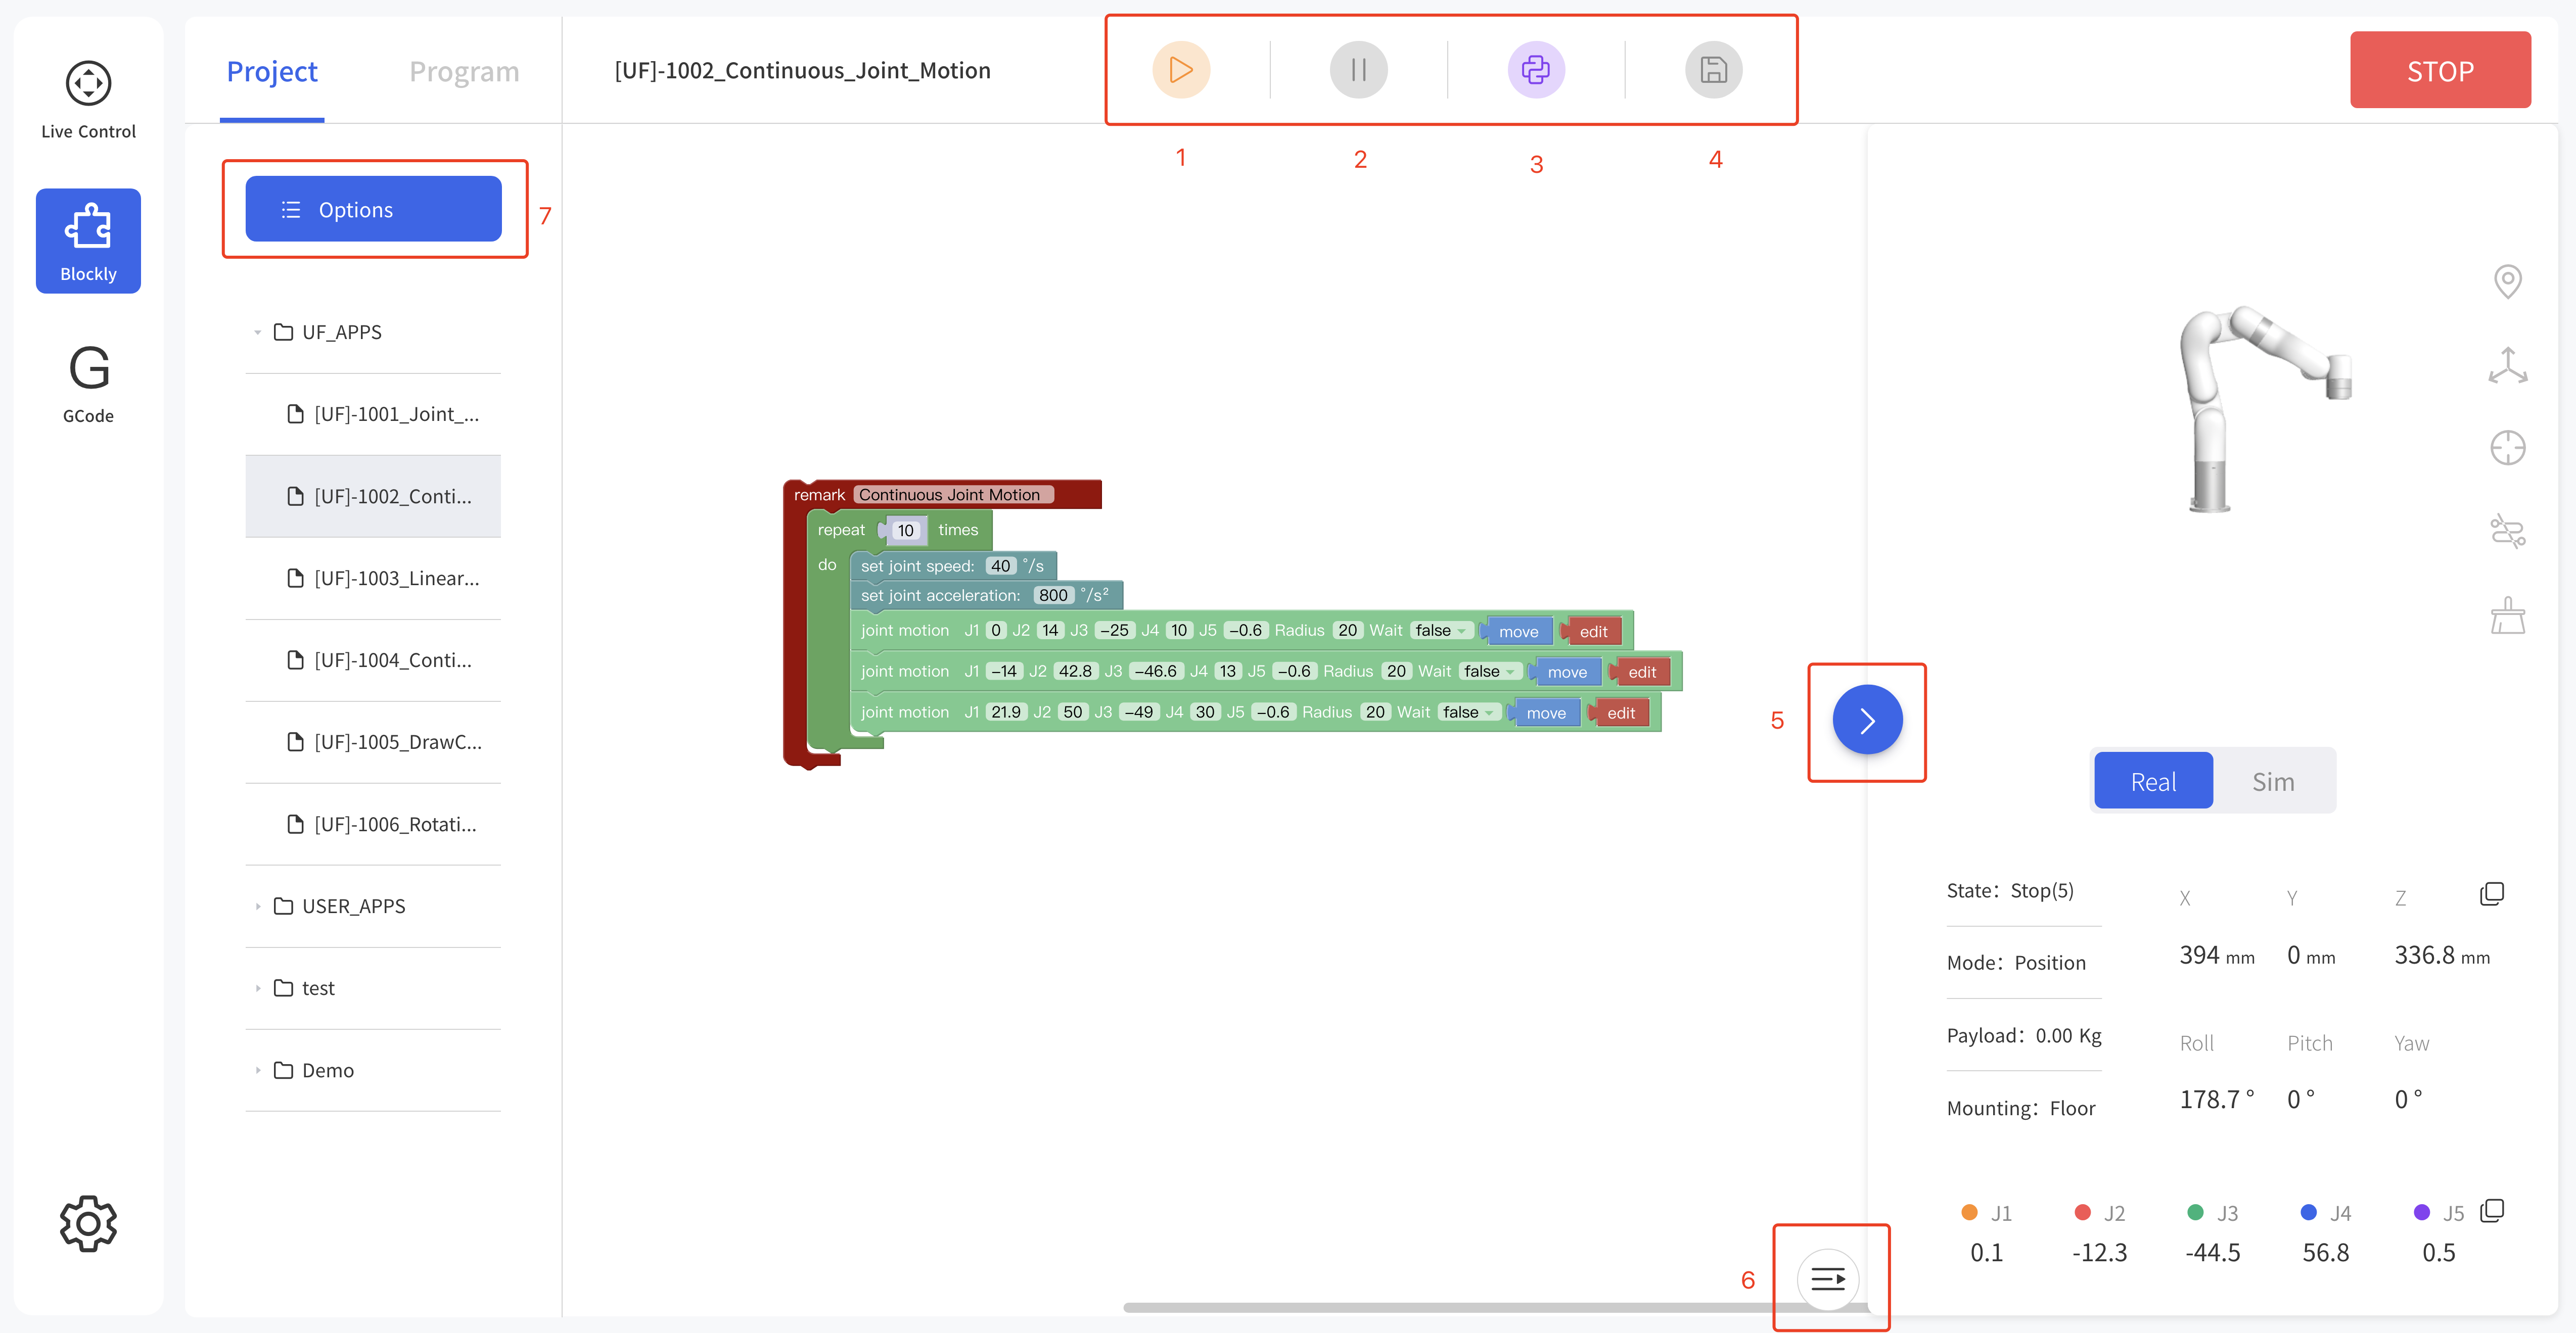2576x1333 pixels.
Task: Open Wait dropdown in third joint motion
Action: point(1468,712)
